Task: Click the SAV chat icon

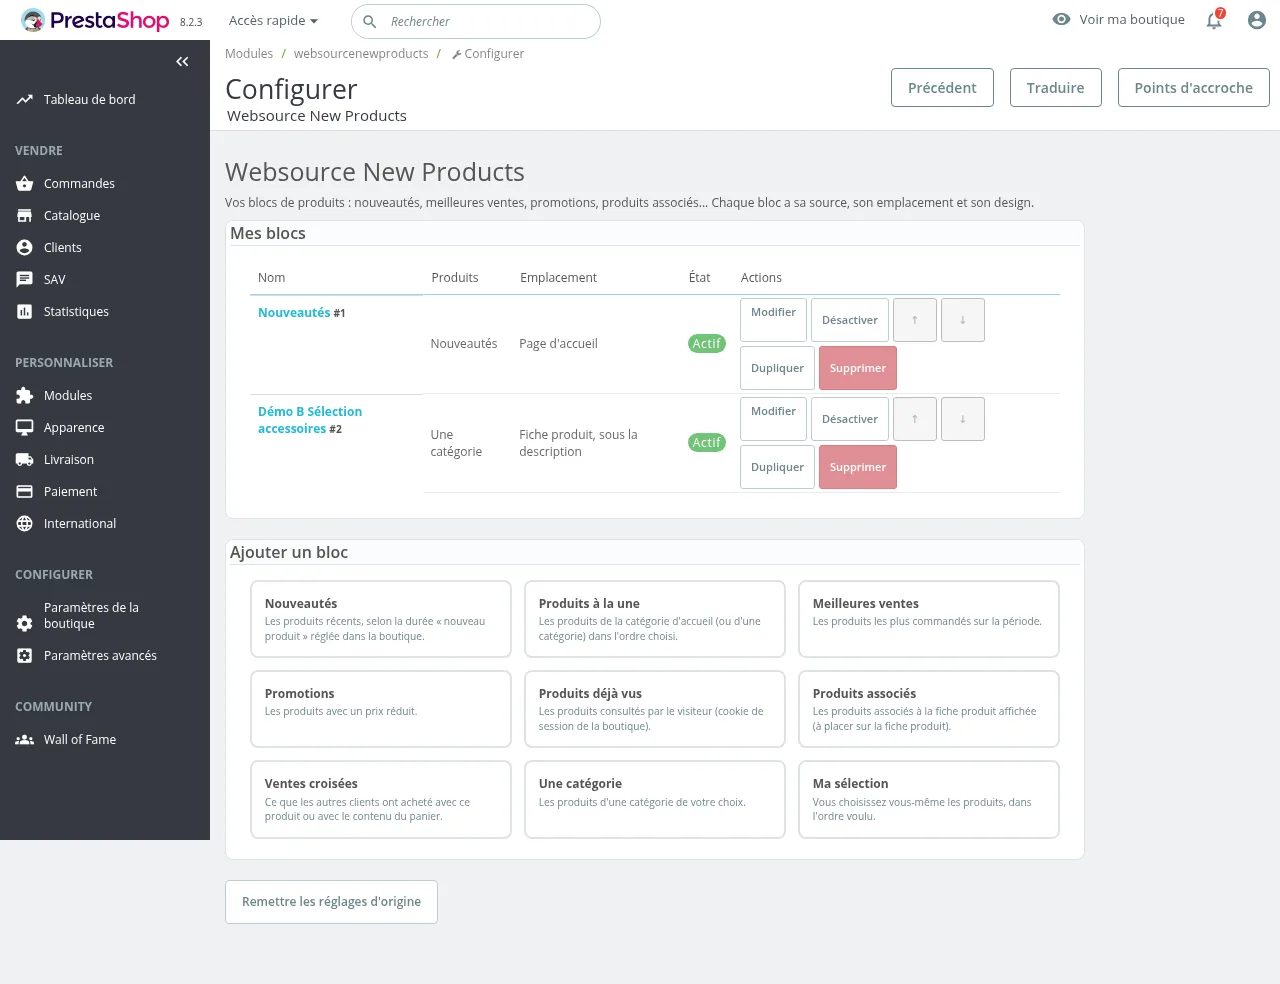Action: pos(25,280)
